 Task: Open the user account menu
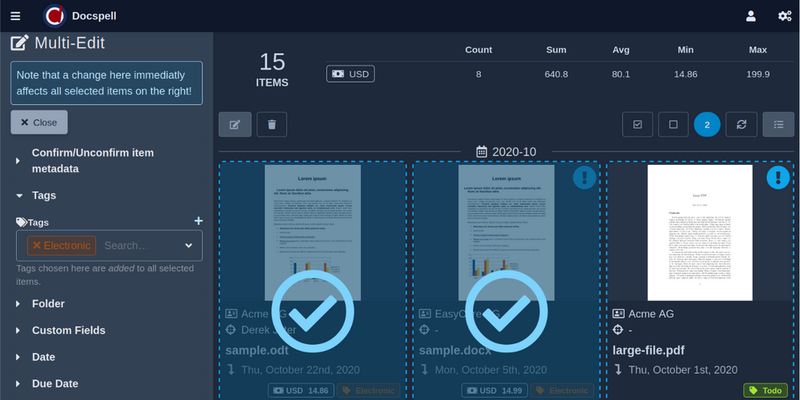[x=751, y=16]
